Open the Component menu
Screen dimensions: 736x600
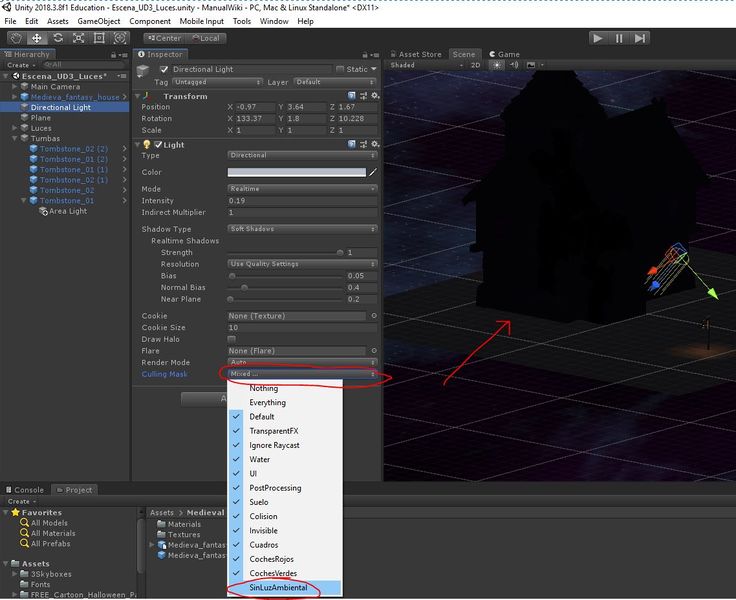(150, 21)
